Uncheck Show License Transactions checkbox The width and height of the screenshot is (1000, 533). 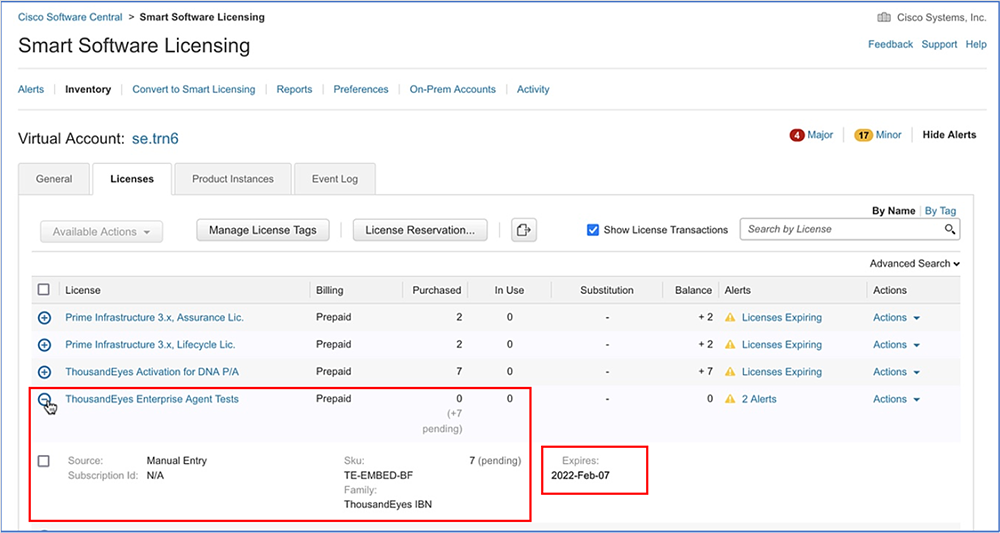click(593, 230)
